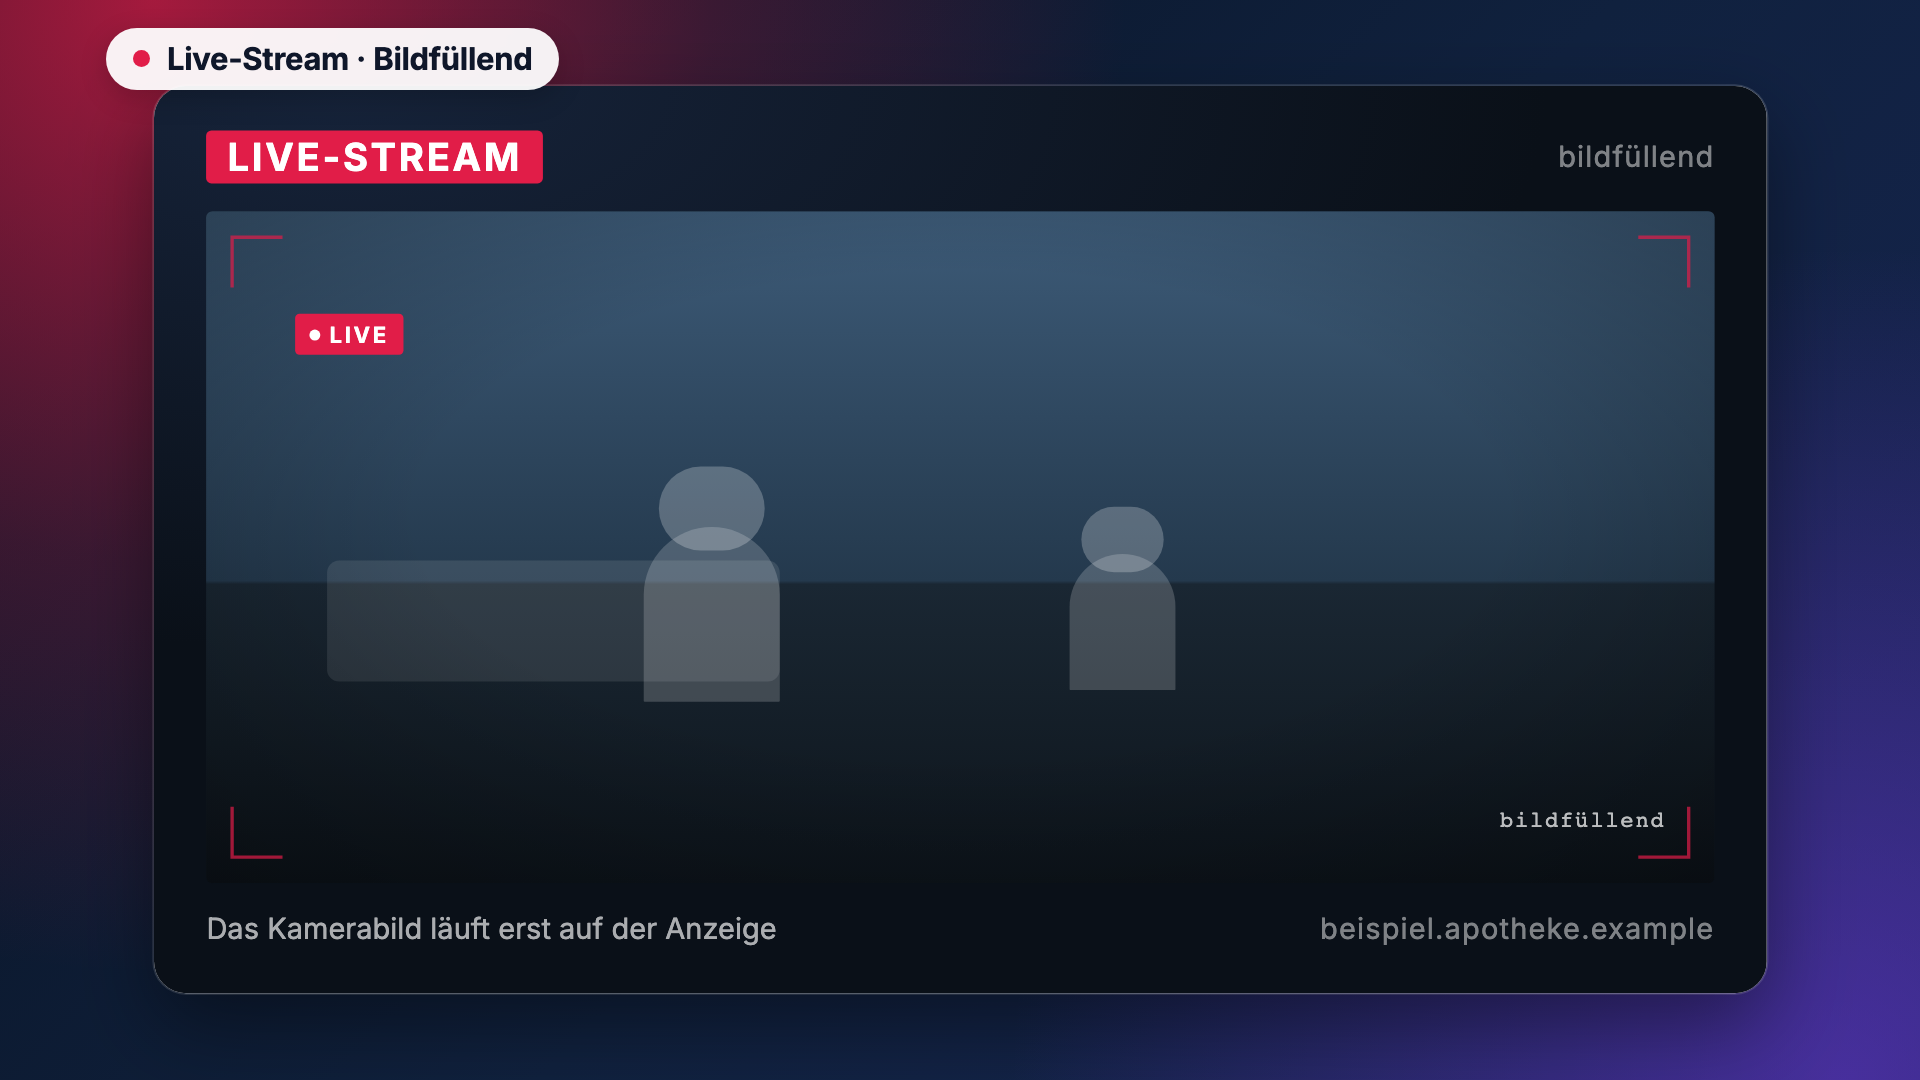Click the red dot in the top pill
1920x1080 pixels.
[x=142, y=59]
